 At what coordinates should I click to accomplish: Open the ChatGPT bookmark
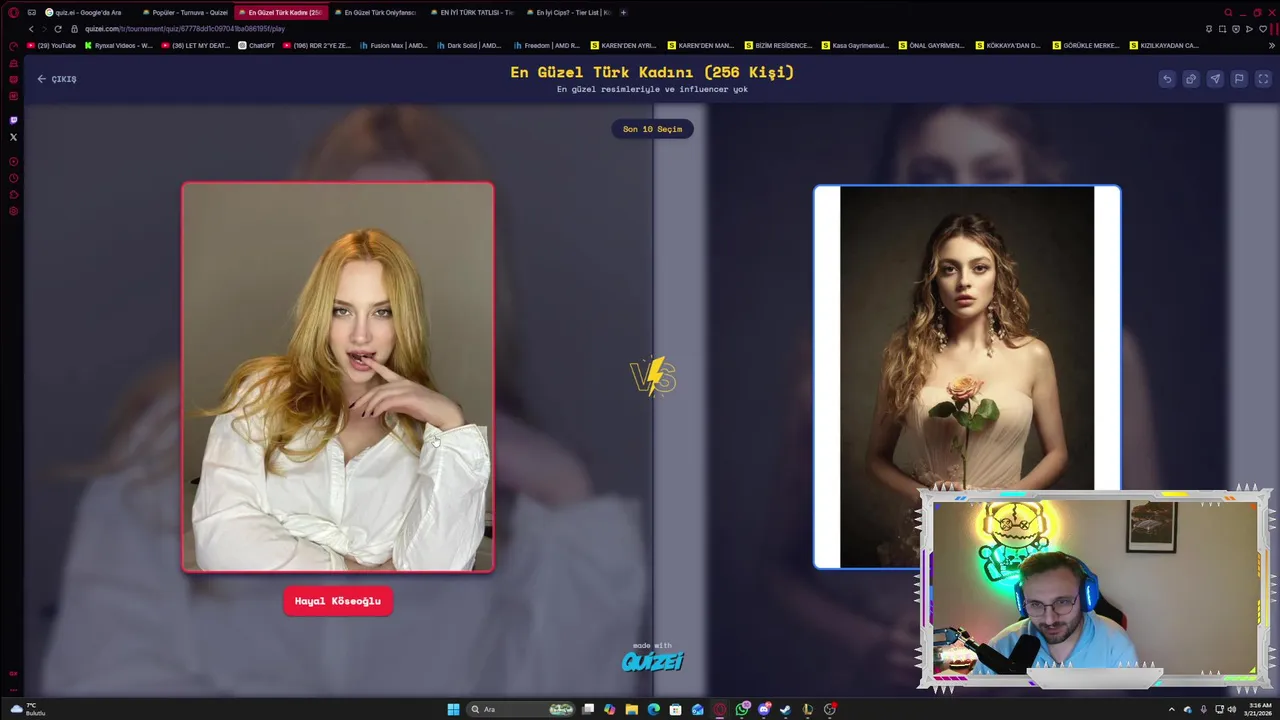[x=257, y=45]
